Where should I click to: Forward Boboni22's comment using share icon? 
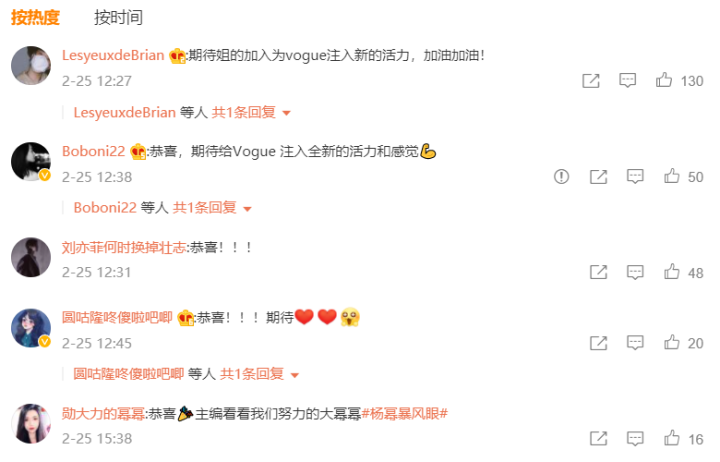click(x=598, y=176)
